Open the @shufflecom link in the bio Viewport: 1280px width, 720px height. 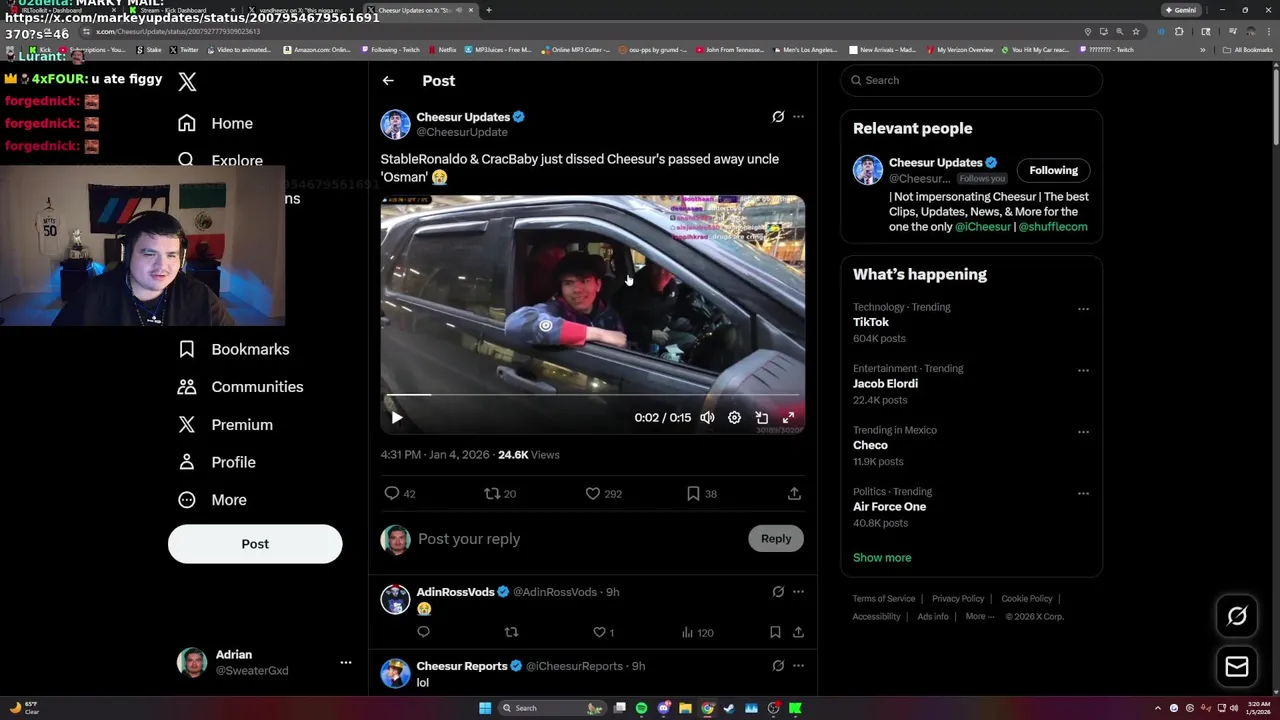point(1053,227)
